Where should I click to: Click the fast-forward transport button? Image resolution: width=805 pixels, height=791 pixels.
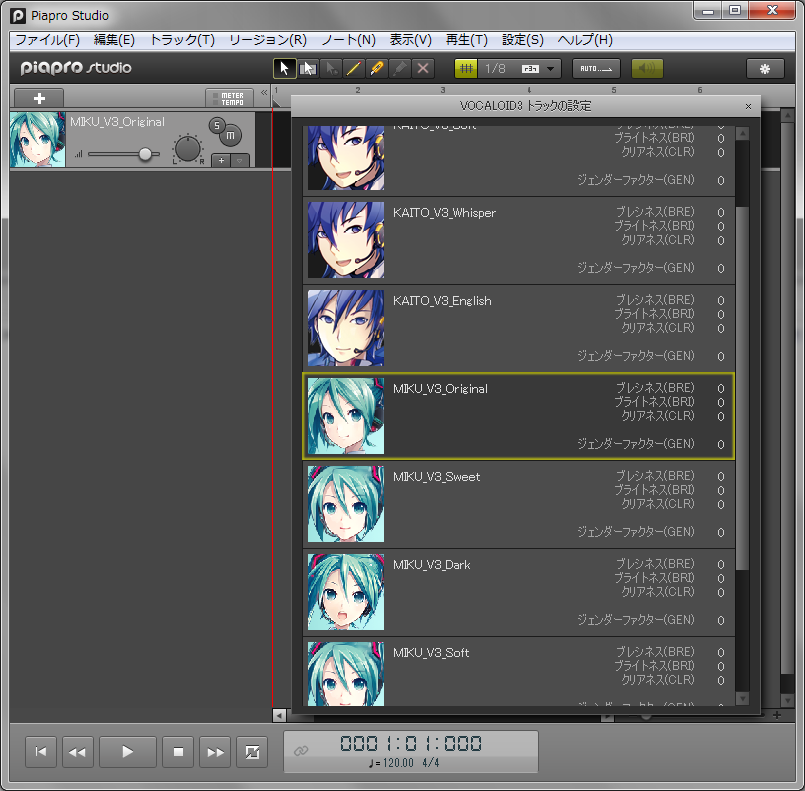(215, 752)
